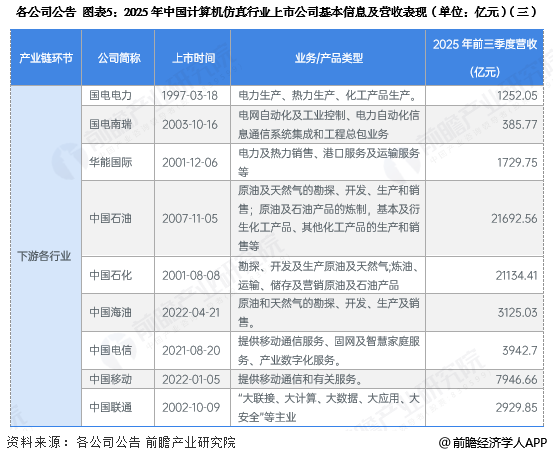Viewport: 553px width, 454px height.
Task: Click the 产业链环节 column header
Action: [x=46, y=58]
